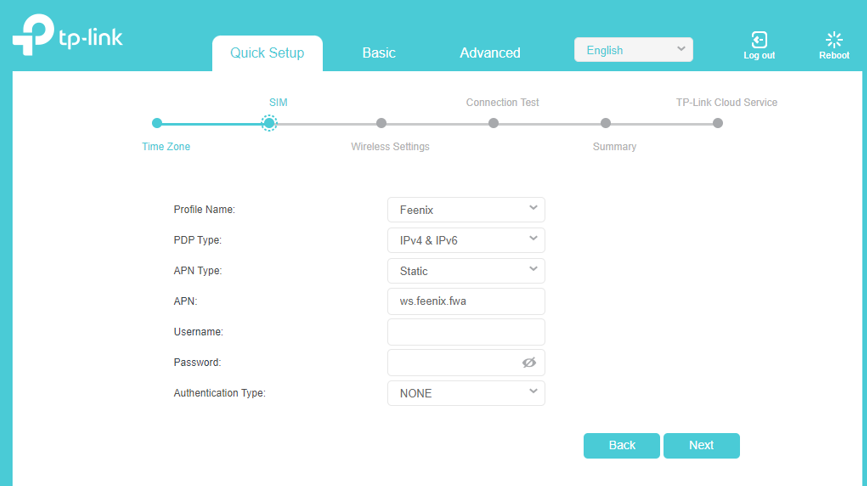Switch to the Advanced tab
Image resolution: width=867 pixels, height=486 pixels.
pos(490,53)
